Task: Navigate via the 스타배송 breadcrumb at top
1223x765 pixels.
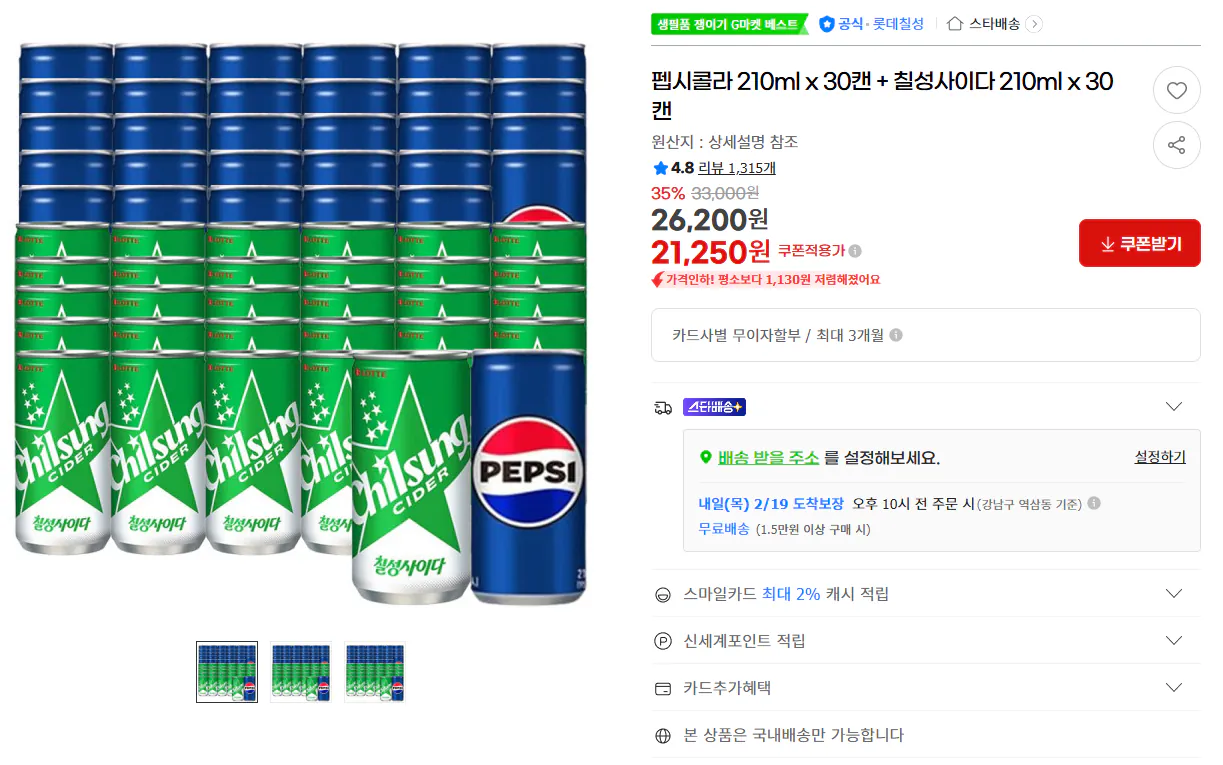Action: click(994, 24)
